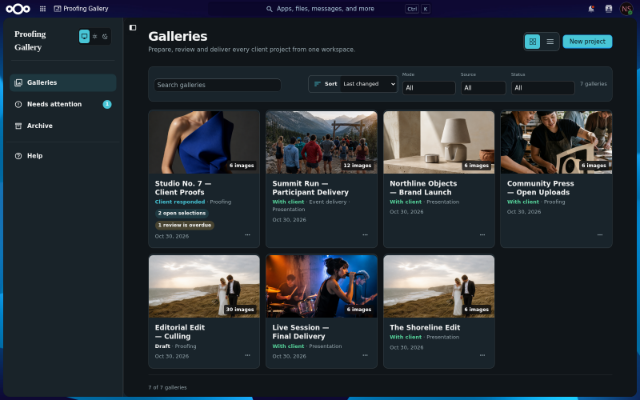Click the Proofing Gallery app icon in top bar
Image resolution: width=640 pixels, height=400 pixels.
[x=58, y=9]
